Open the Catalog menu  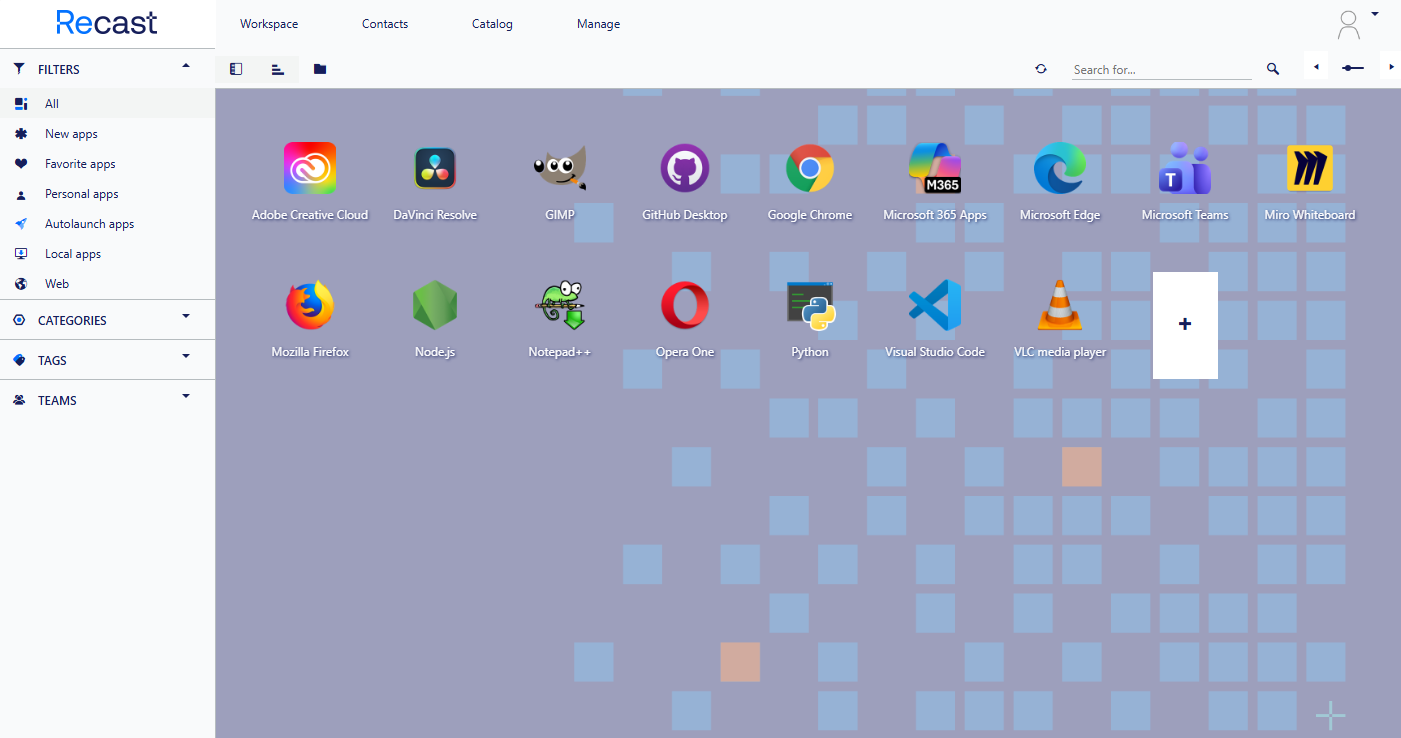pyautogui.click(x=492, y=24)
